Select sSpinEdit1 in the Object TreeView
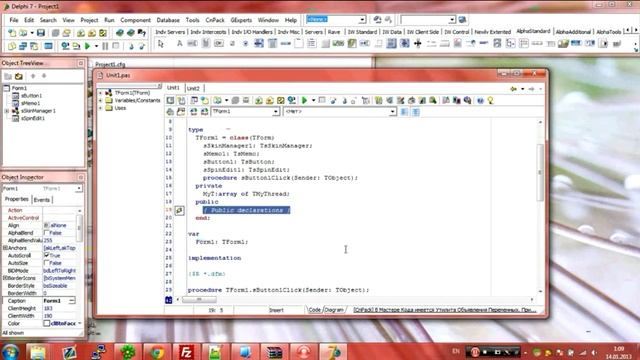 pyautogui.click(x=33, y=118)
